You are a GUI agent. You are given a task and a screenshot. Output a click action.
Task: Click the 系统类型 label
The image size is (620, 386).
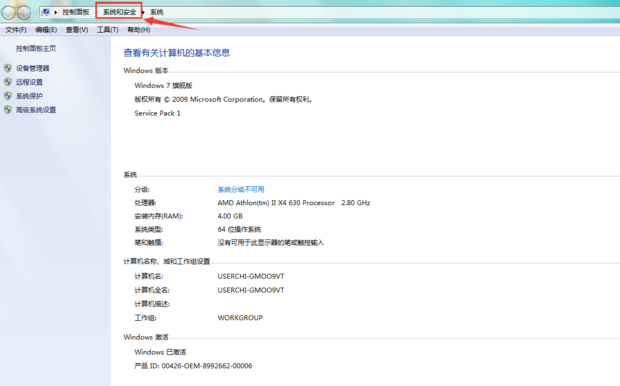click(x=149, y=229)
